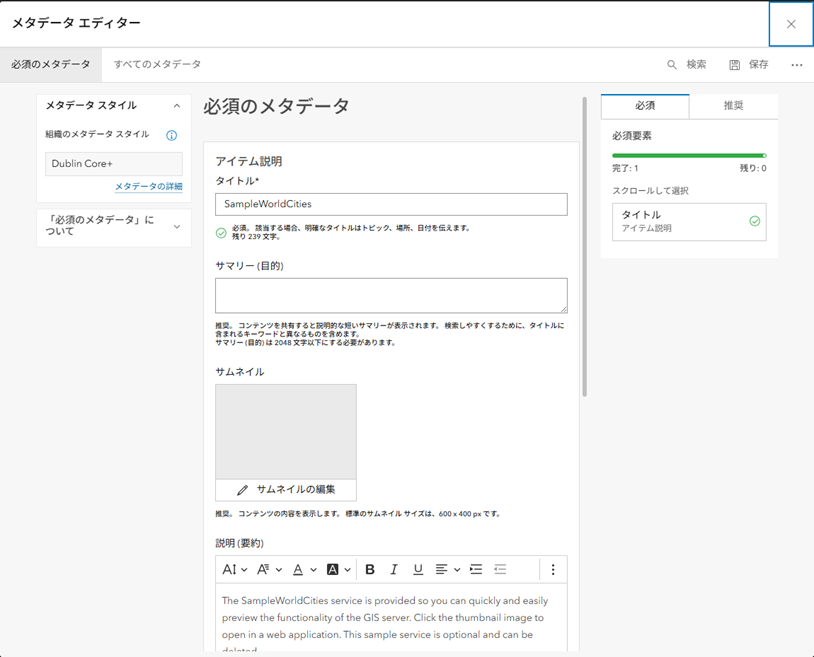Viewport: 814px width, 657px height.
Task: Click the 必須要素 heading
Action: point(632,136)
